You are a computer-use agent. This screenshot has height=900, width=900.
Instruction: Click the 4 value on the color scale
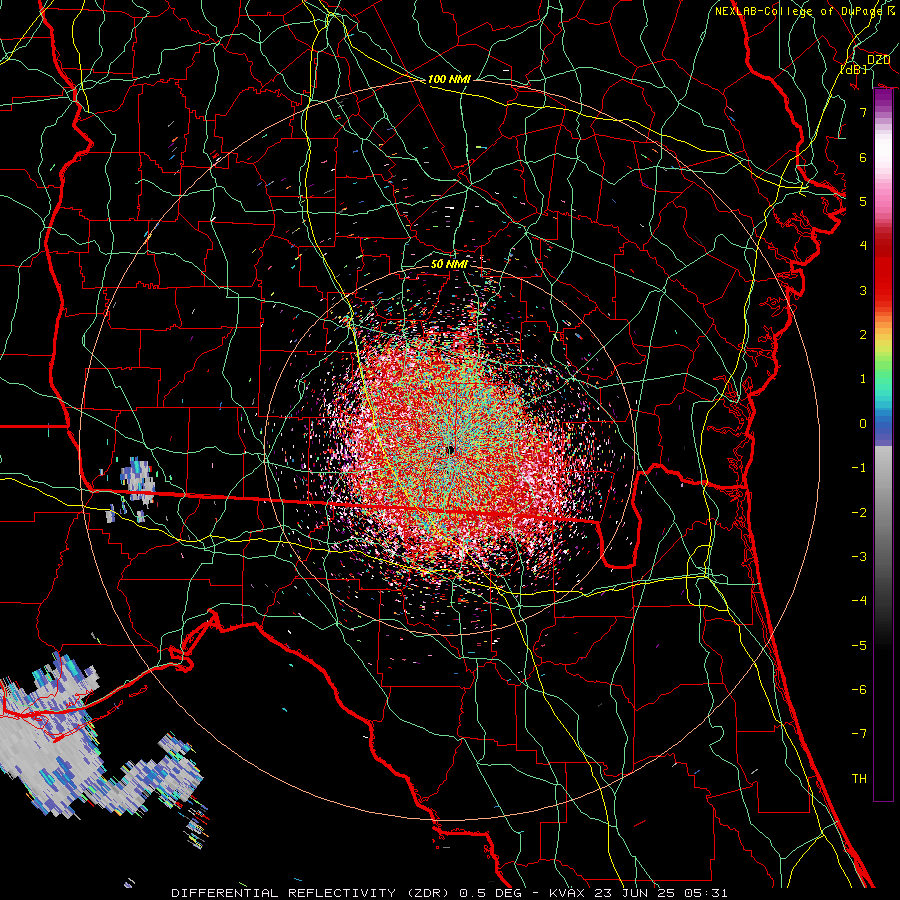point(863,246)
